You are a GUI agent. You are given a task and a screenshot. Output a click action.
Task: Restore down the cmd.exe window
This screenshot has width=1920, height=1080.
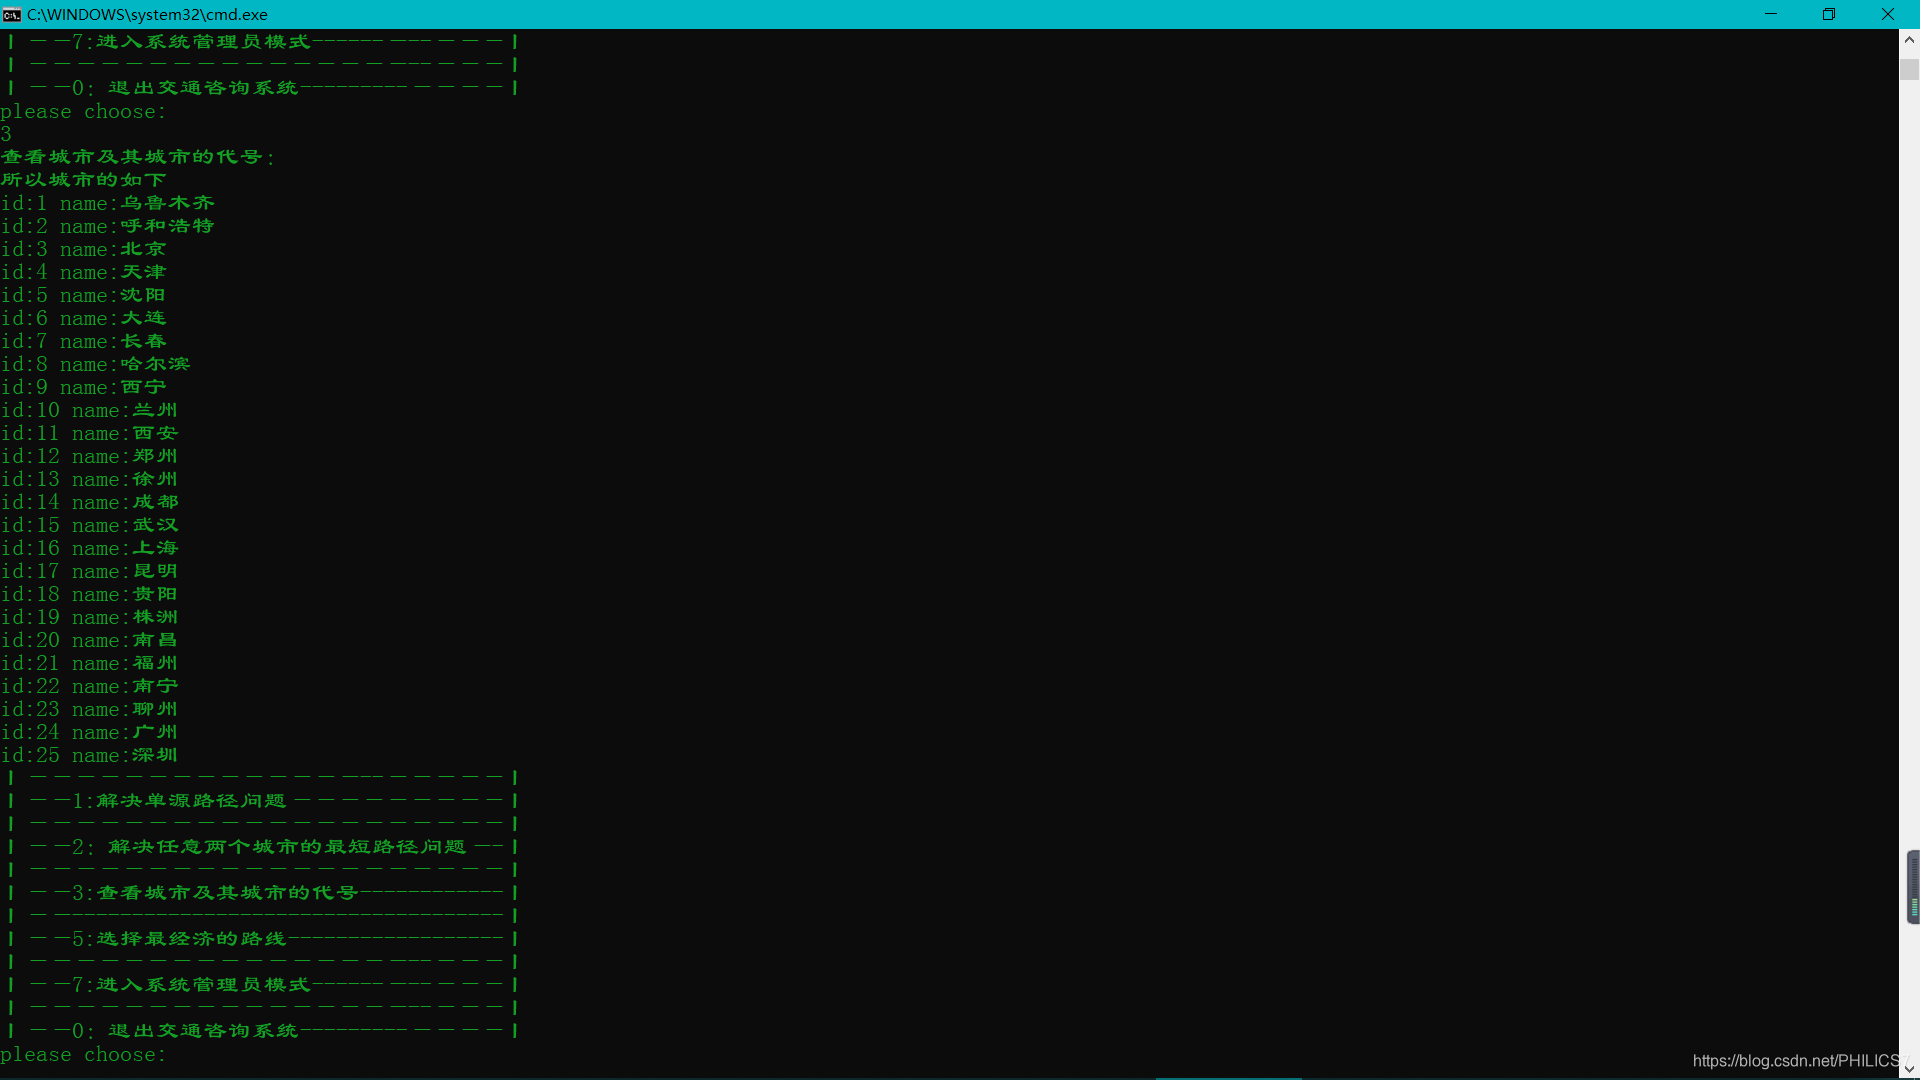1829,14
